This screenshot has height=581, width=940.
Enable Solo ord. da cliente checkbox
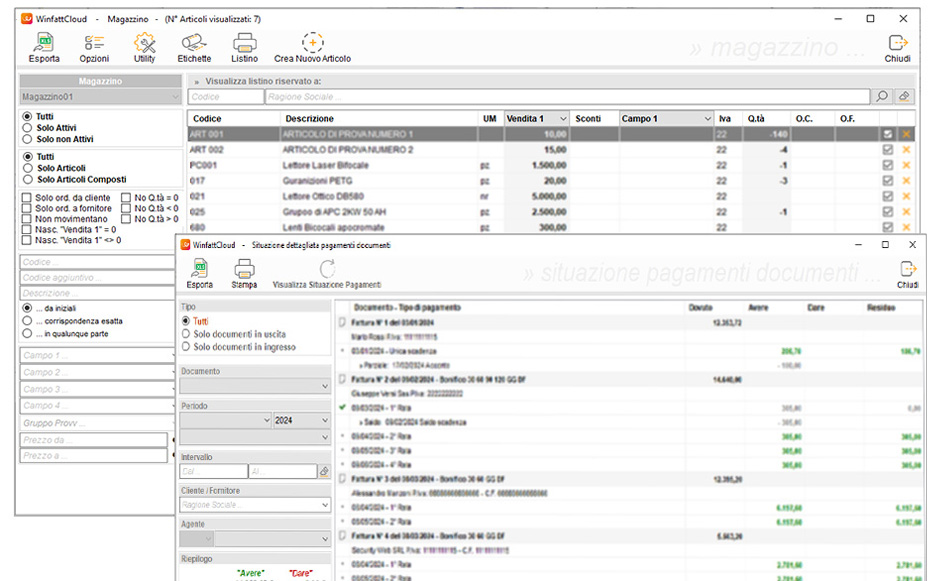[x=26, y=197]
